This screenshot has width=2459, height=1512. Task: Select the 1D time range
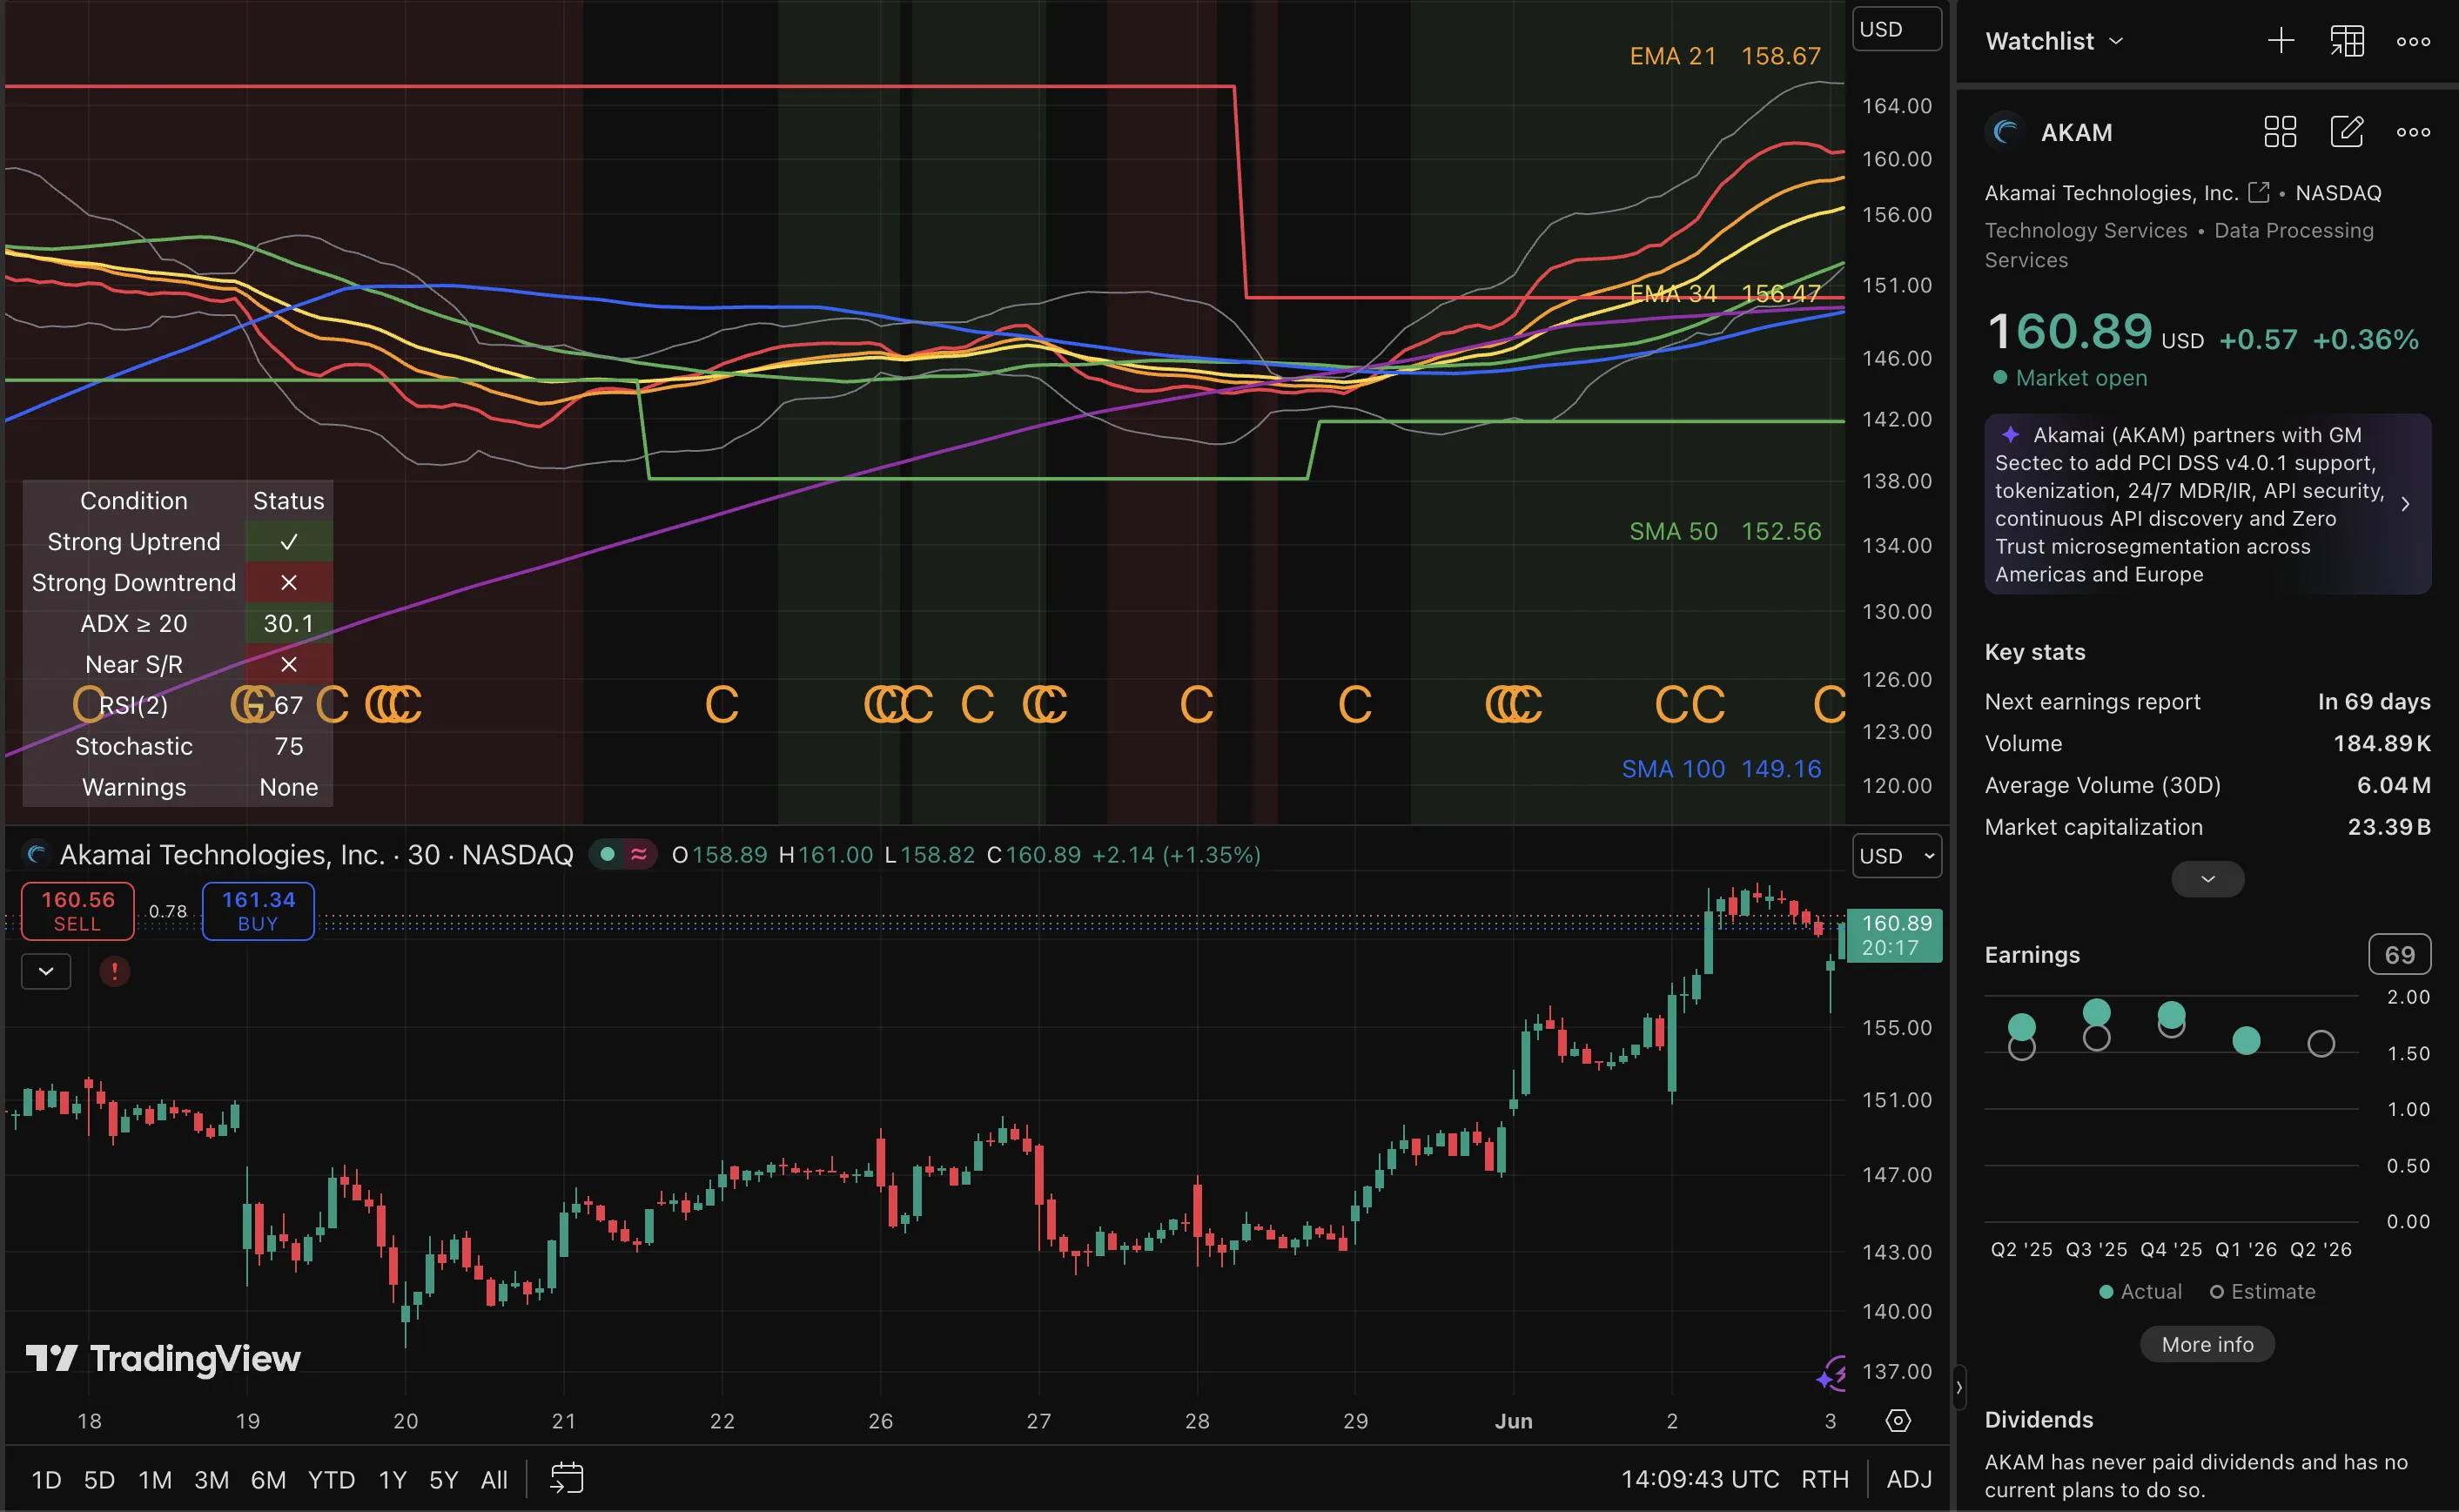[x=46, y=1479]
